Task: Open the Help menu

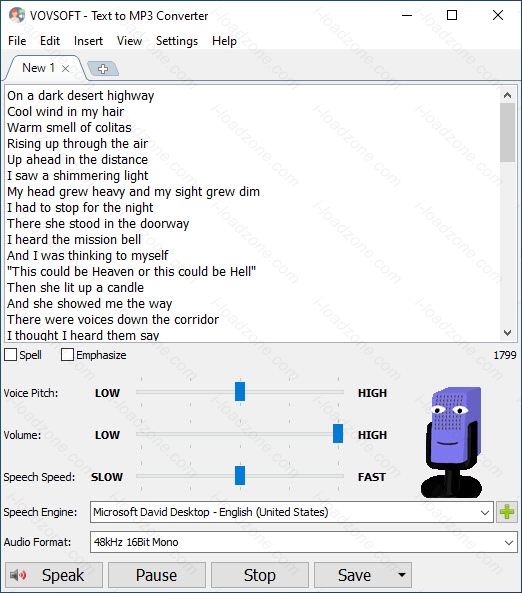Action: tap(224, 40)
